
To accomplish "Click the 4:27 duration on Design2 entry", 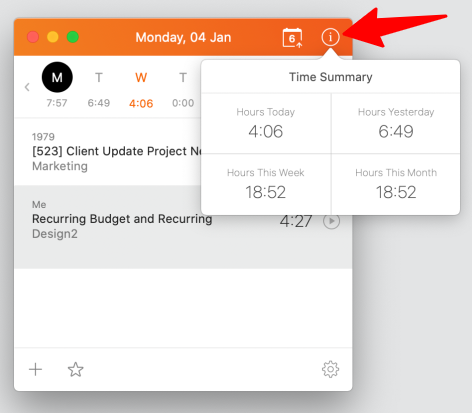I will [296, 221].
